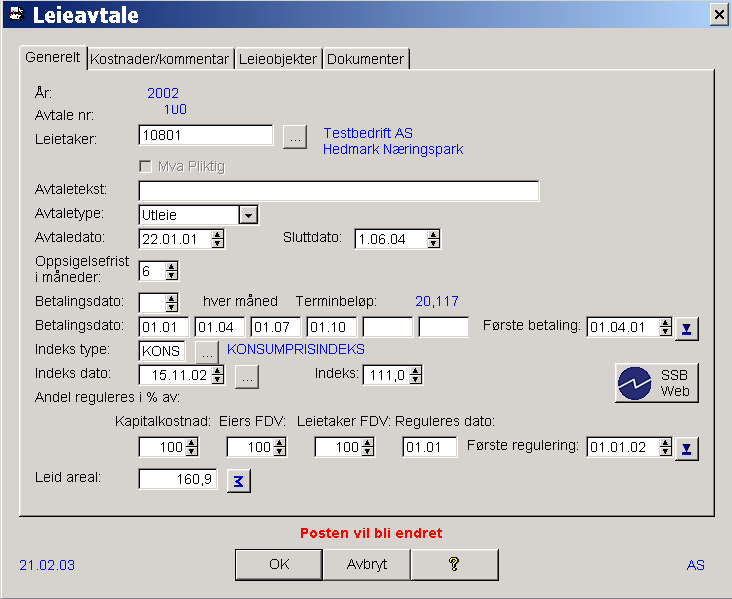The height and width of the screenshot is (599, 732).
Task: Expand the Avtaletype dropdown
Action: click(x=249, y=215)
